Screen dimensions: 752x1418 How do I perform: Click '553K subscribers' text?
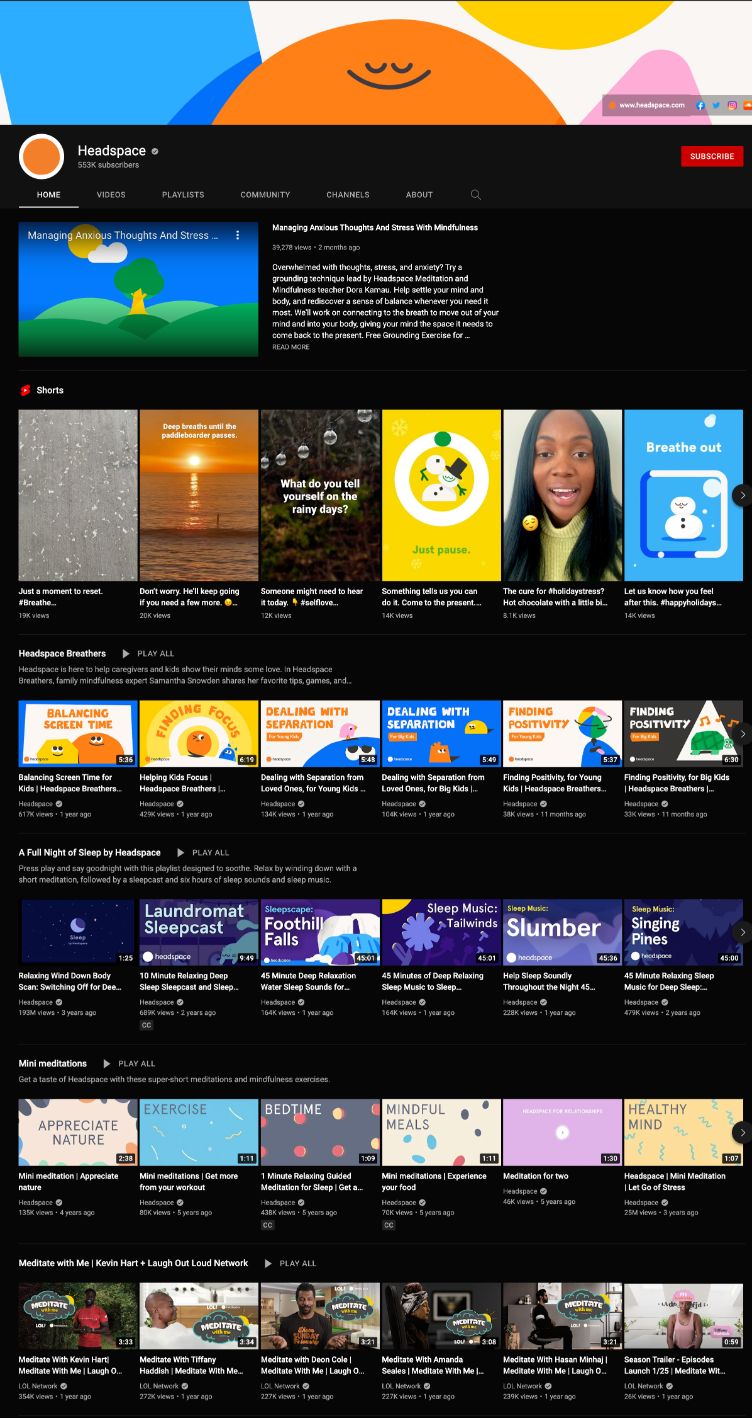tap(108, 165)
